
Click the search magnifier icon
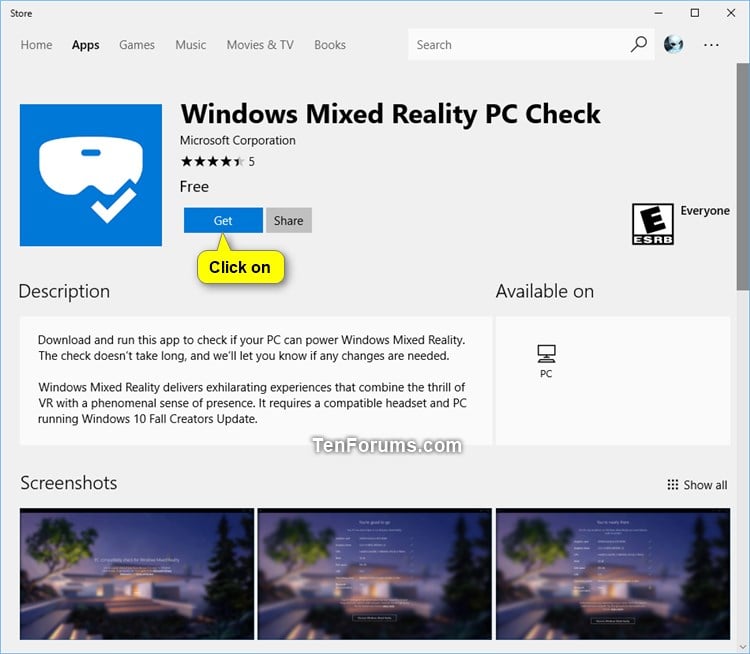click(x=639, y=44)
